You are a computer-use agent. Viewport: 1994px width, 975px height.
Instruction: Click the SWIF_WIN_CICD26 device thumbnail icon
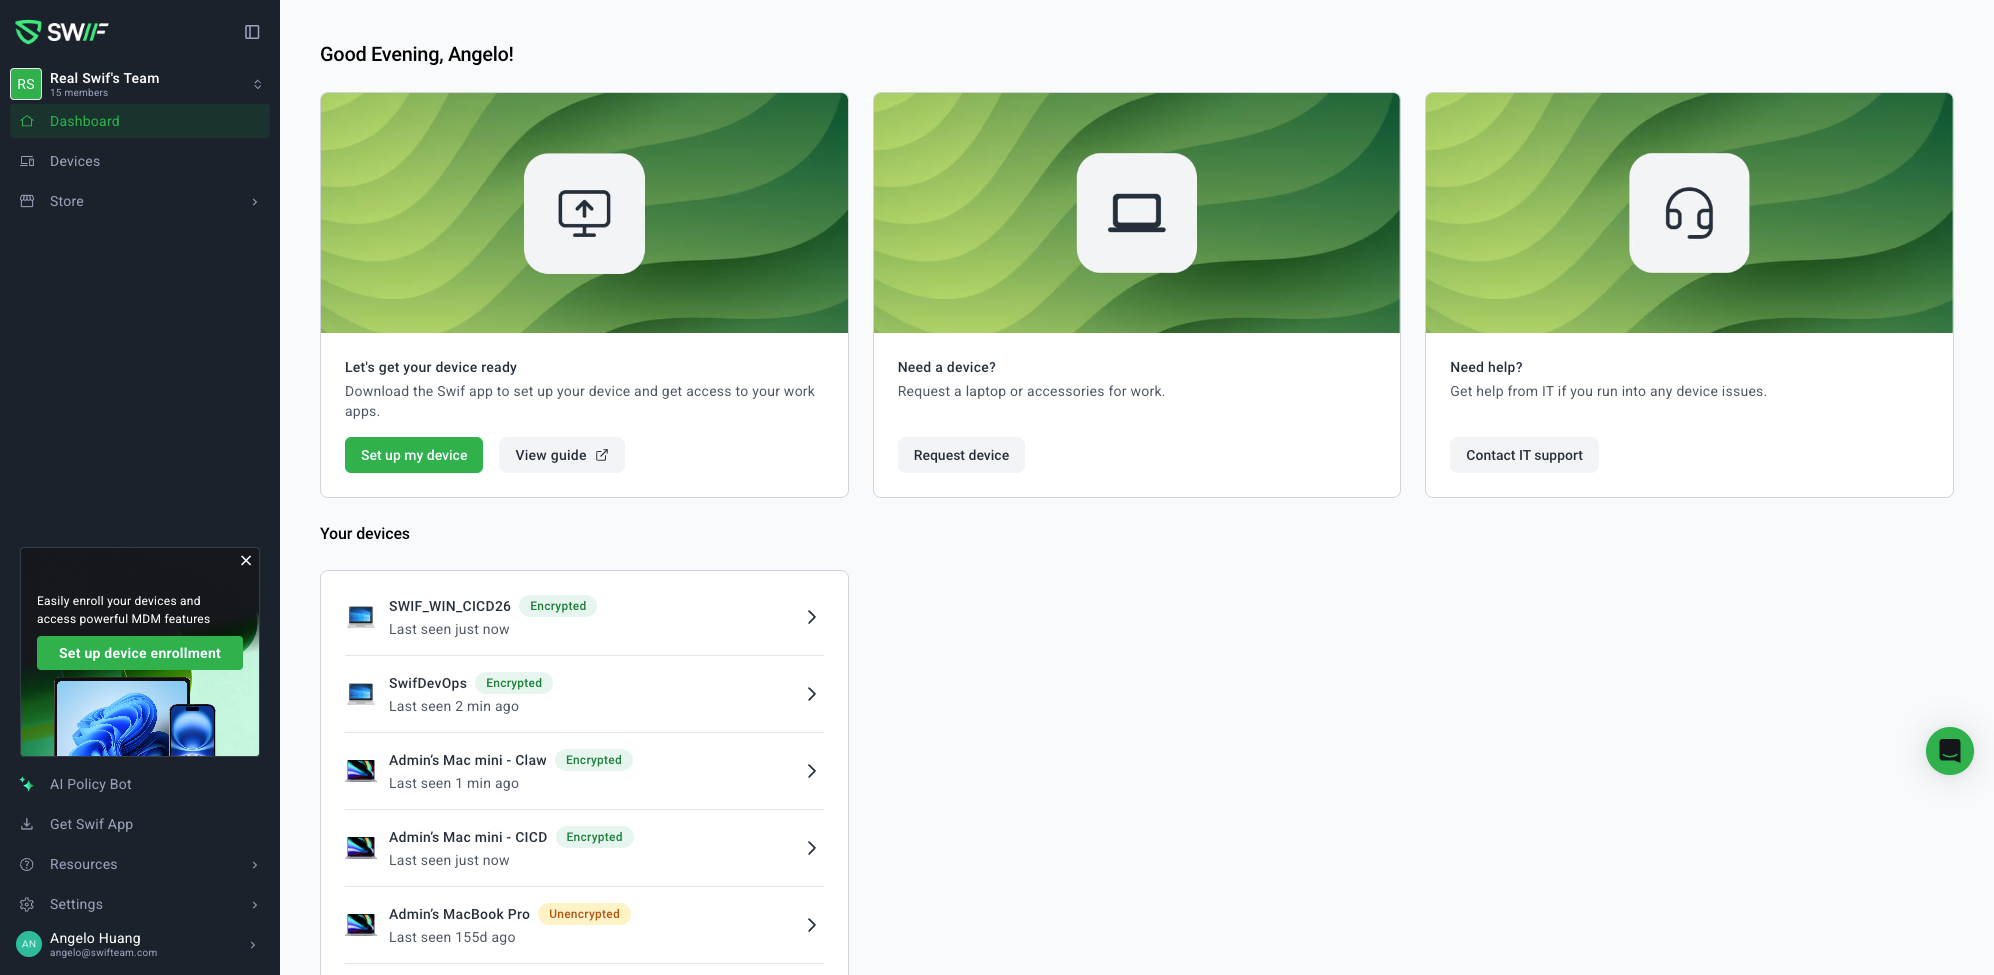361,617
